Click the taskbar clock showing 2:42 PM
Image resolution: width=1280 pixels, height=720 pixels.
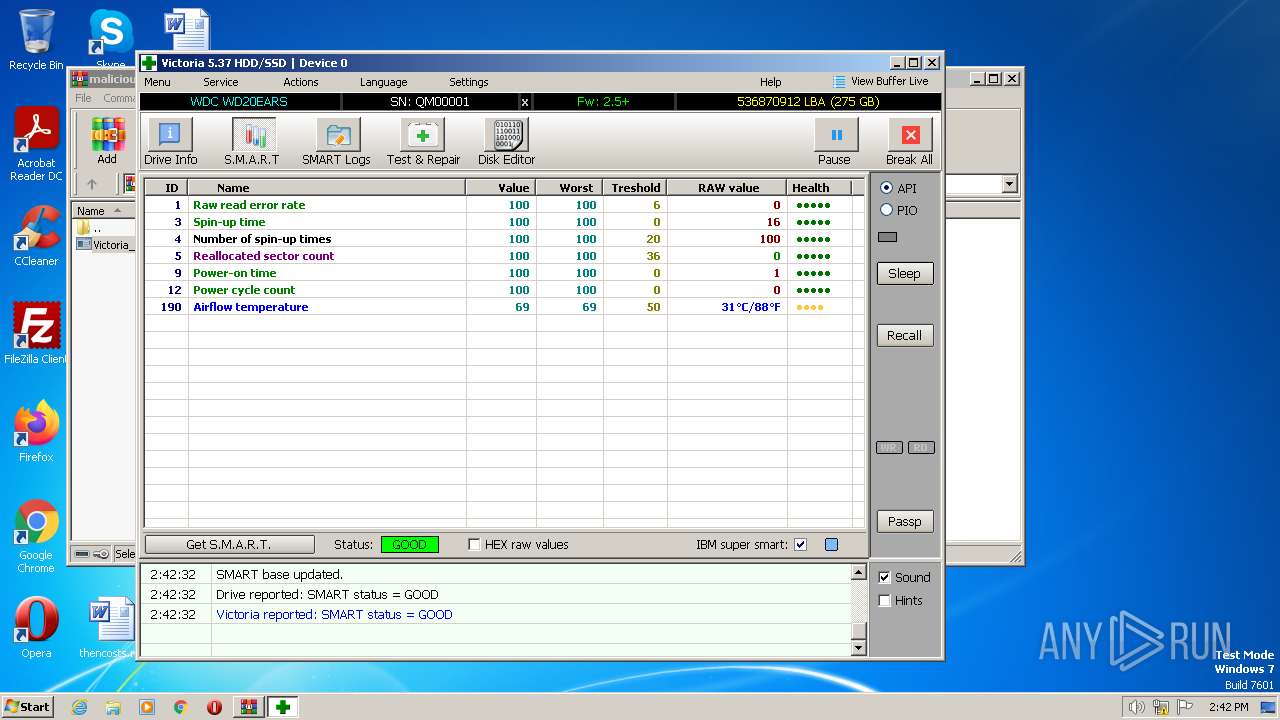[1228, 707]
